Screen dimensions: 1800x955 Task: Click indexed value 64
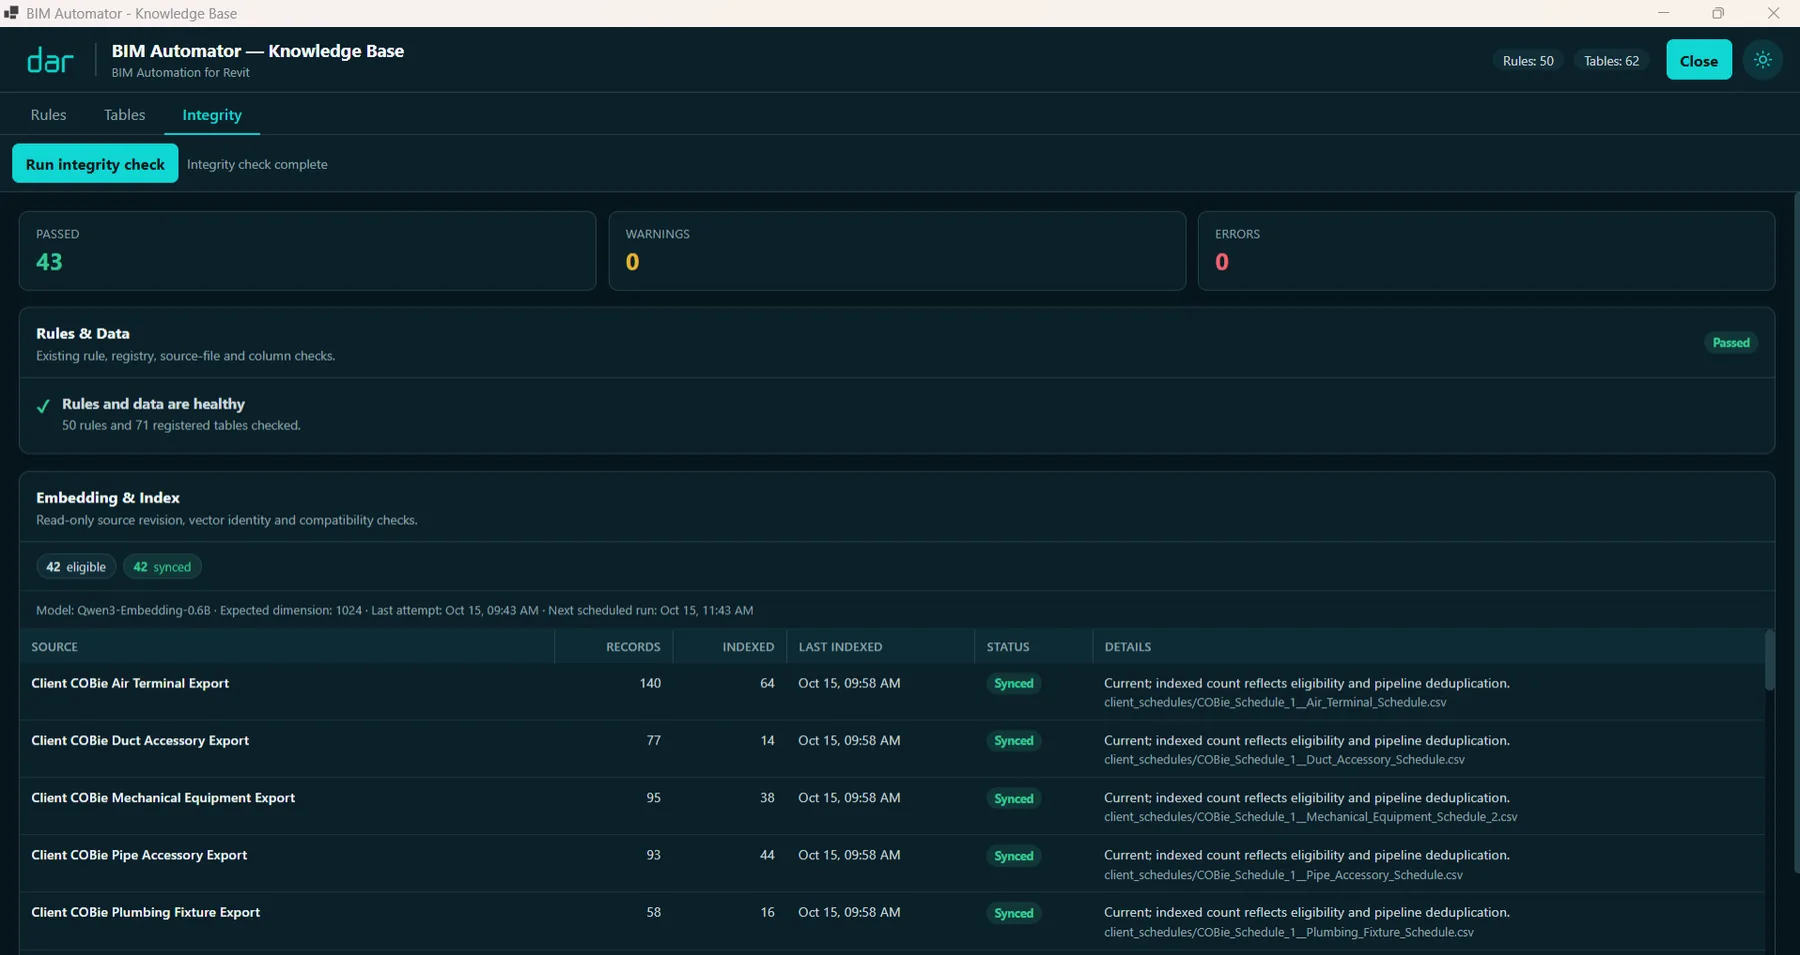[767, 683]
